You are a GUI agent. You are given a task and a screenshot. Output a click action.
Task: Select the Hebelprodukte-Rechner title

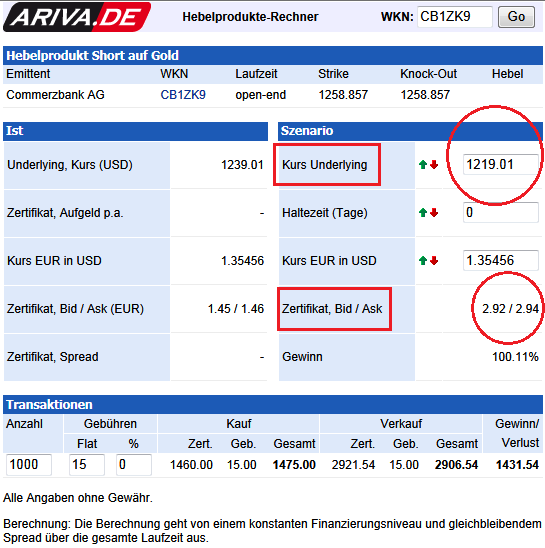coord(250,17)
